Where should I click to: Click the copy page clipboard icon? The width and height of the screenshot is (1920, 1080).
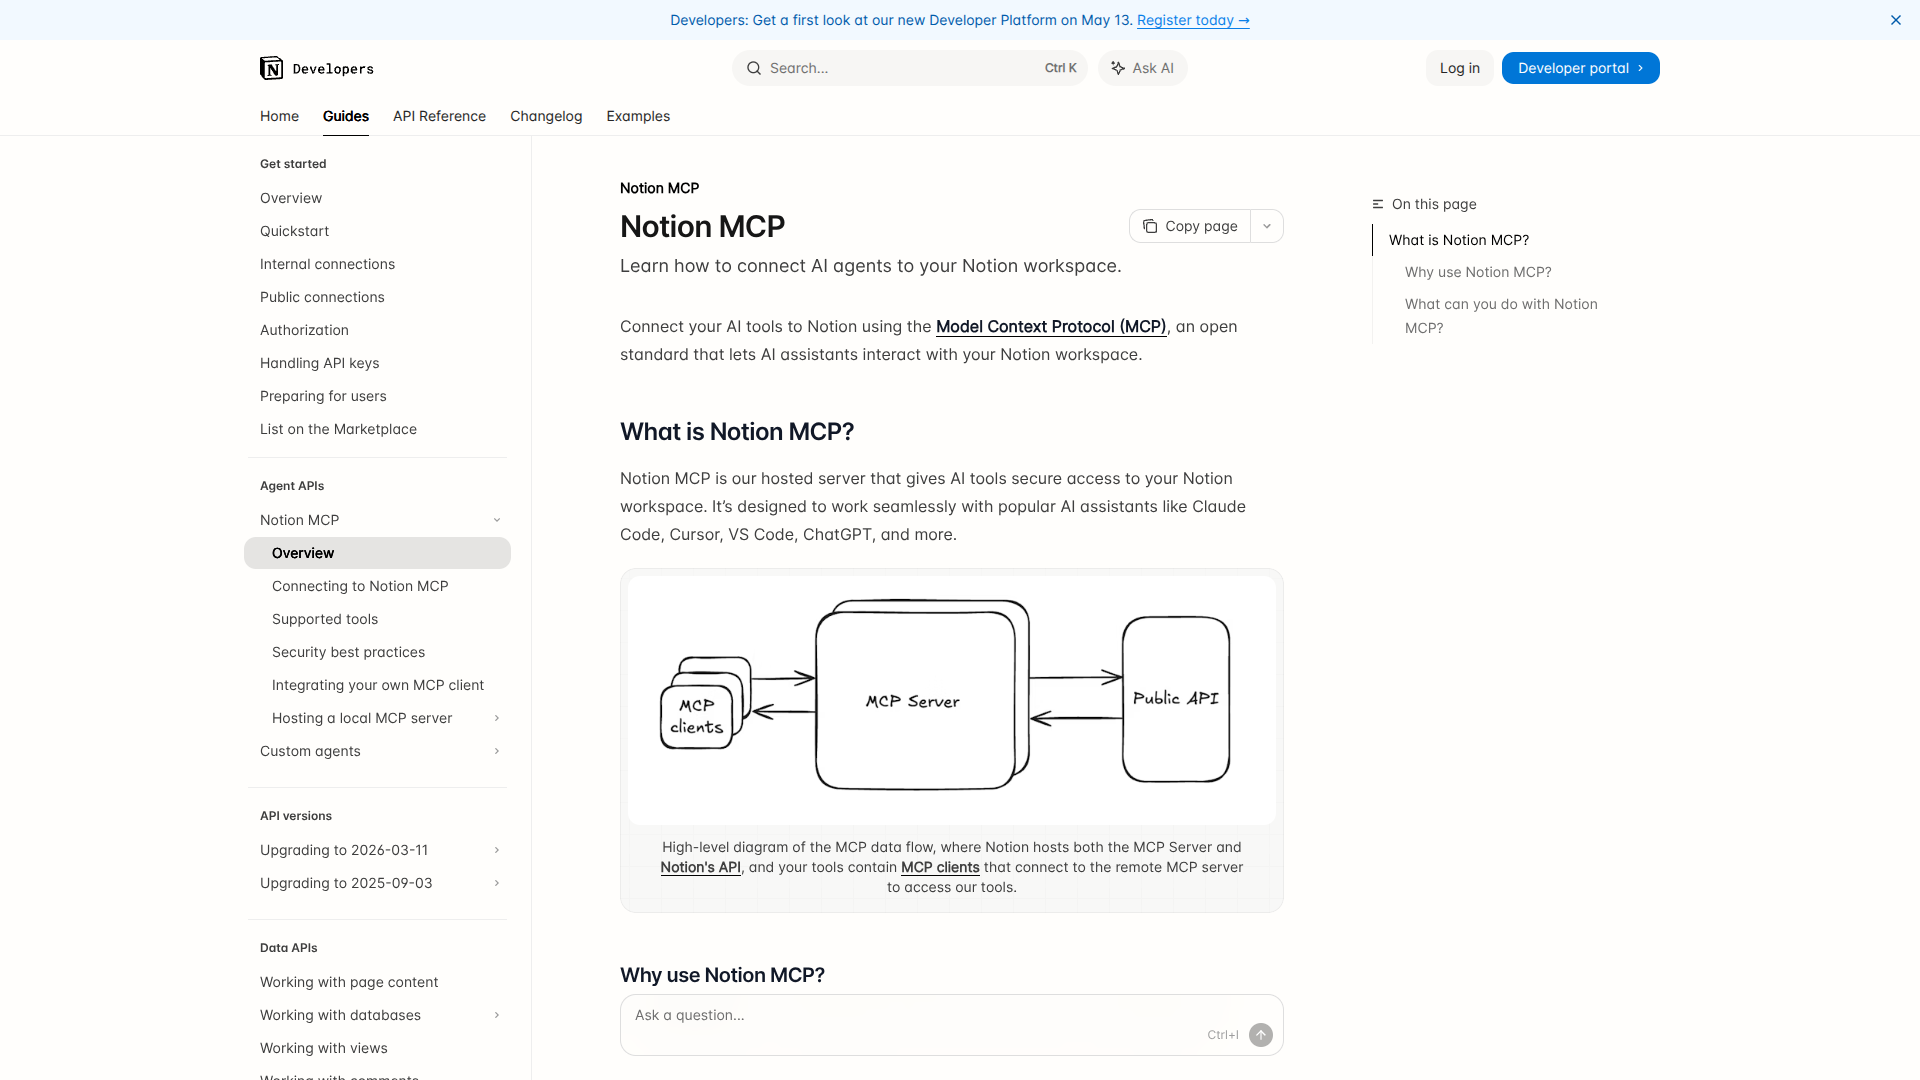point(1150,226)
